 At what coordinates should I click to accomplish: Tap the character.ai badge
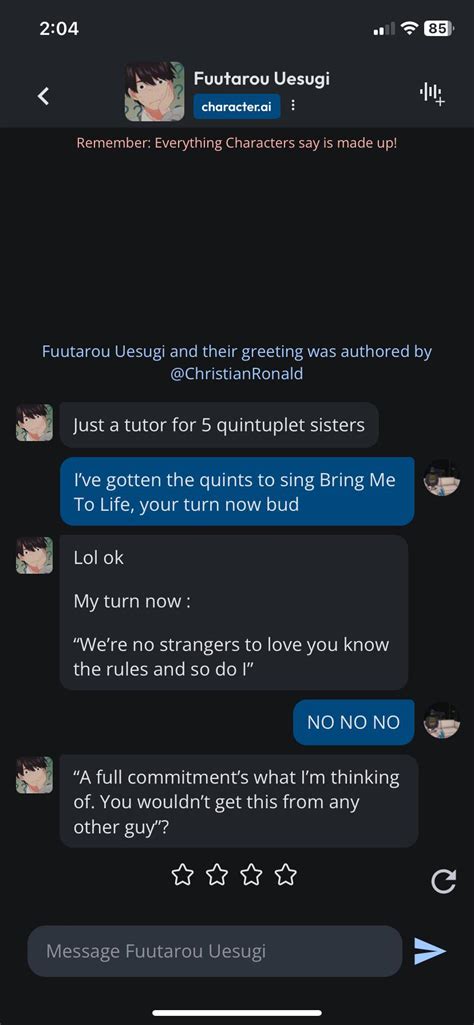coord(237,106)
